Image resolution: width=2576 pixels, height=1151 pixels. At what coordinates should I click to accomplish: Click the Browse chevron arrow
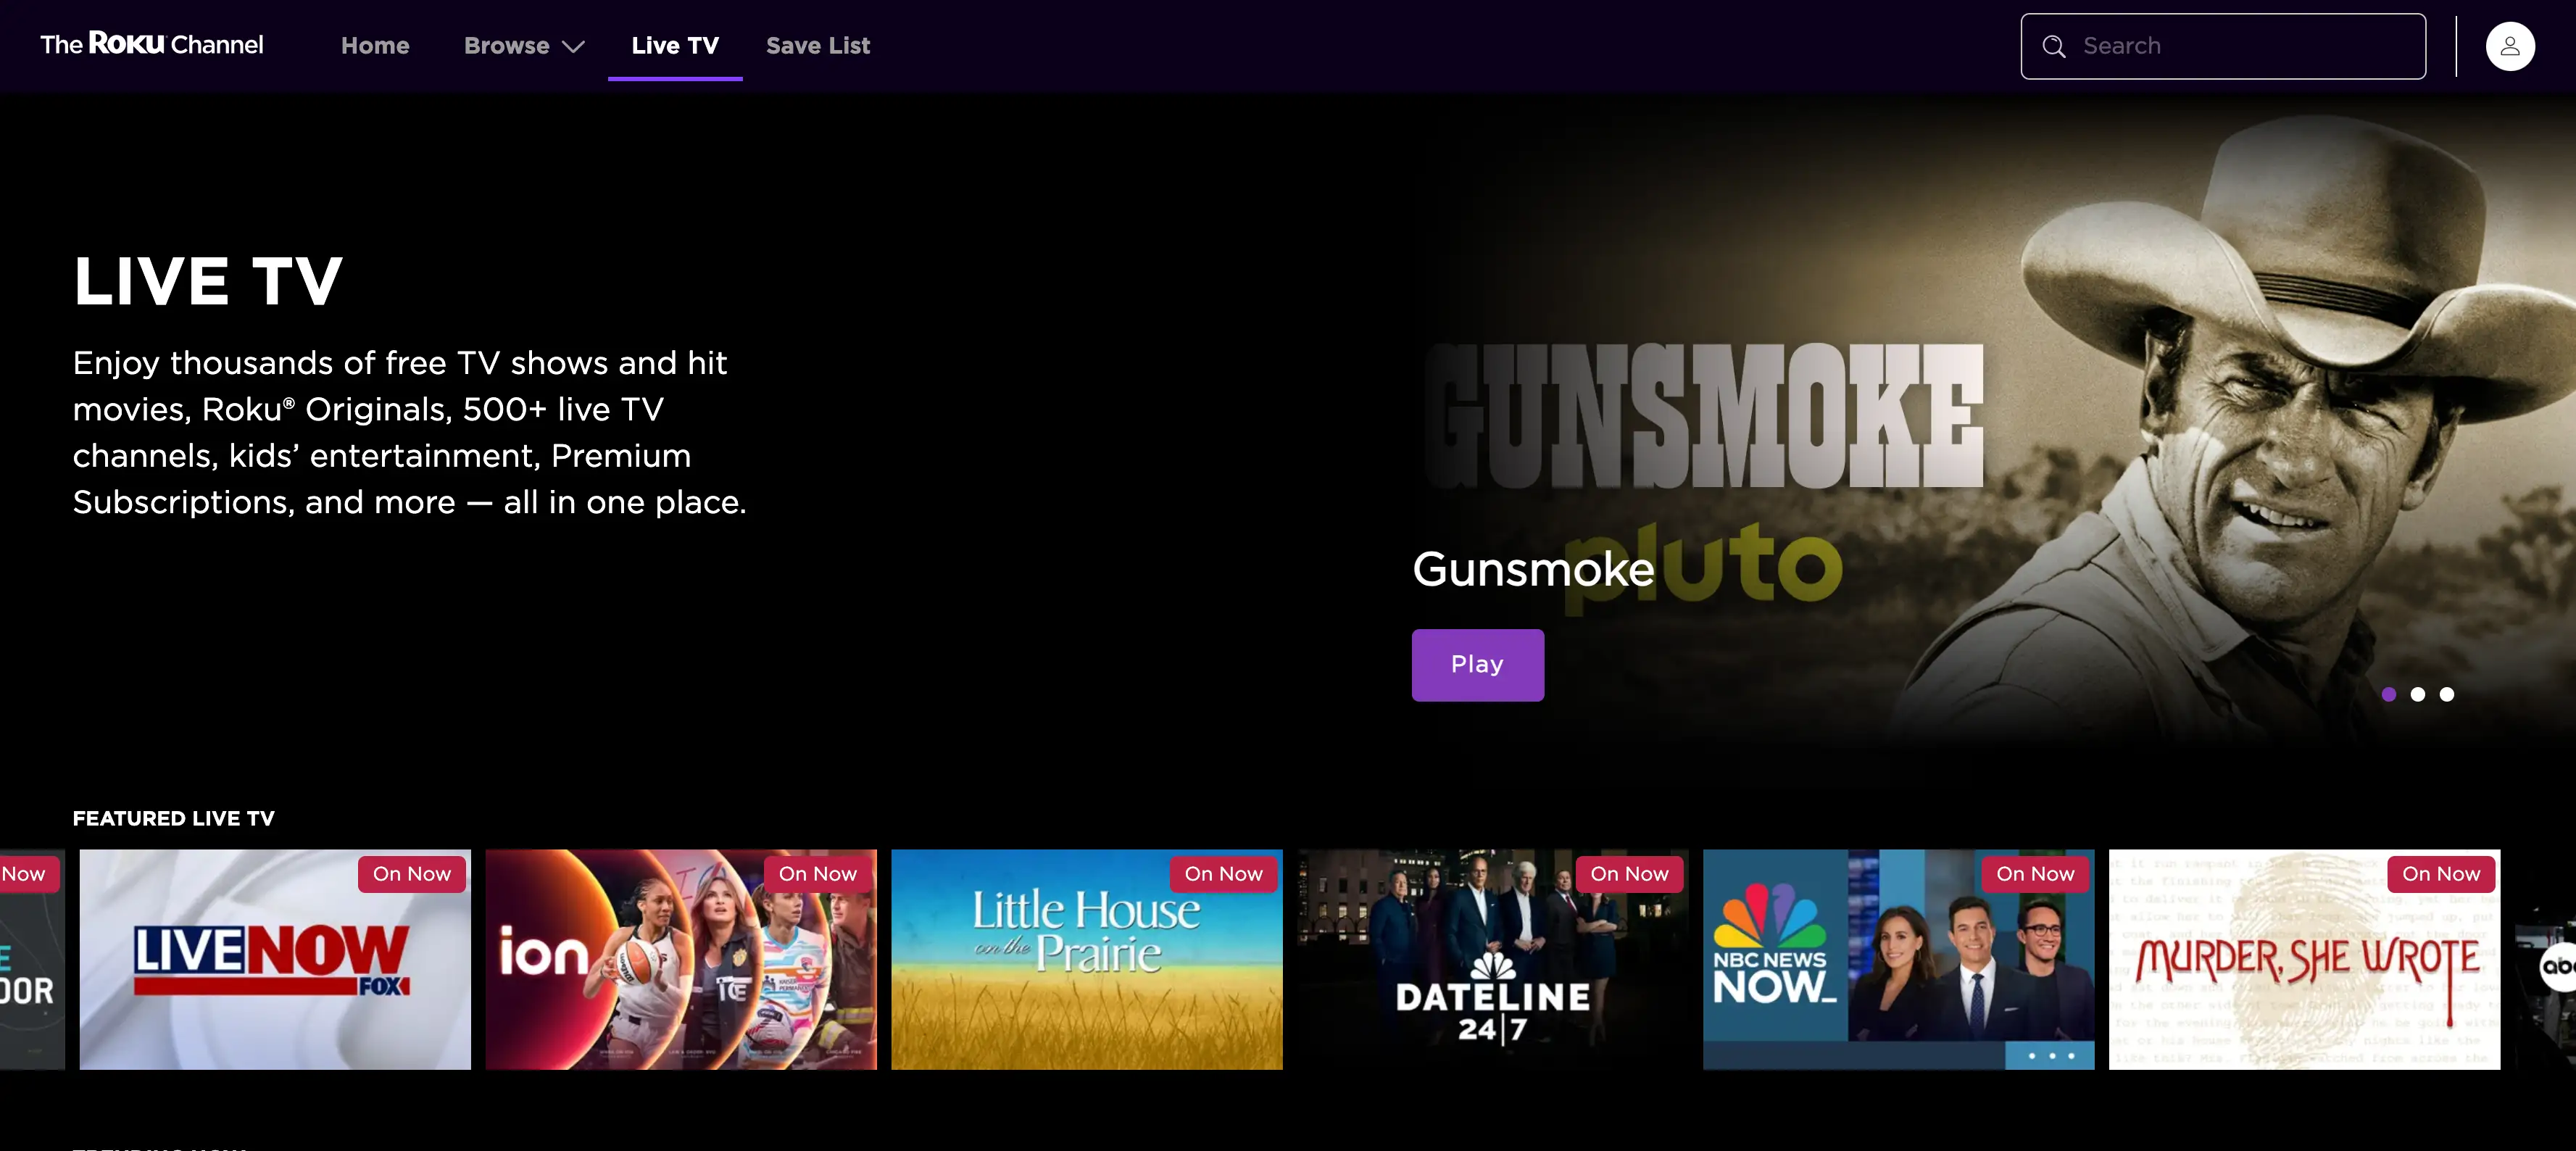point(573,47)
